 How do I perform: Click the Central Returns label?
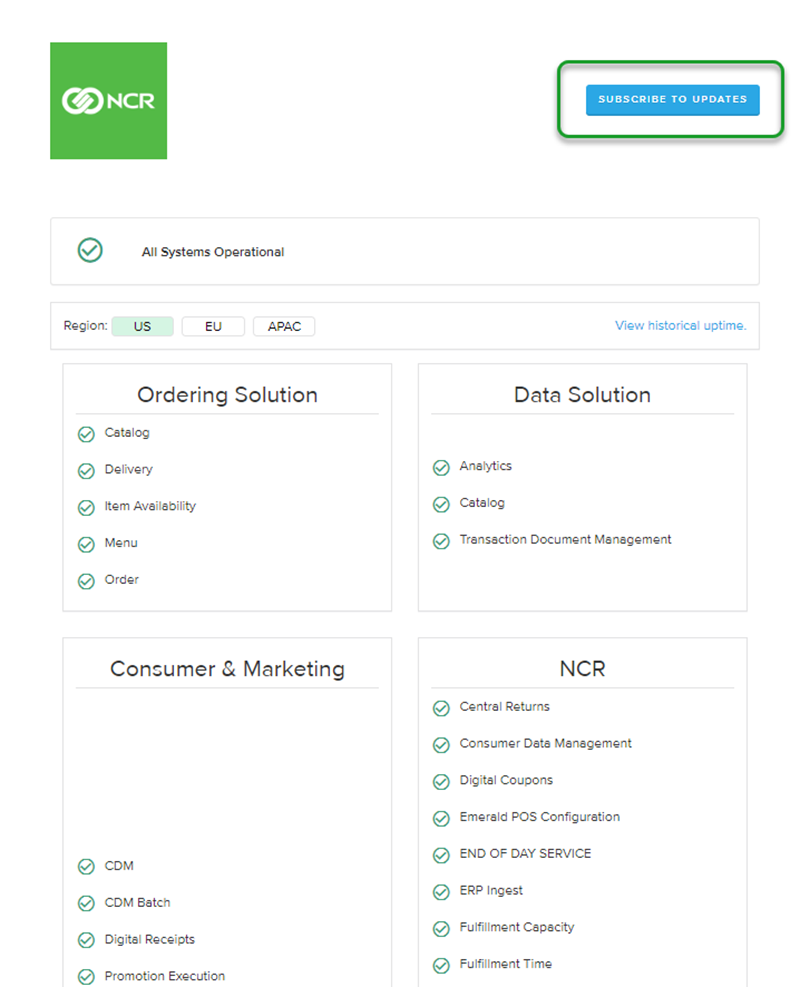[504, 706]
